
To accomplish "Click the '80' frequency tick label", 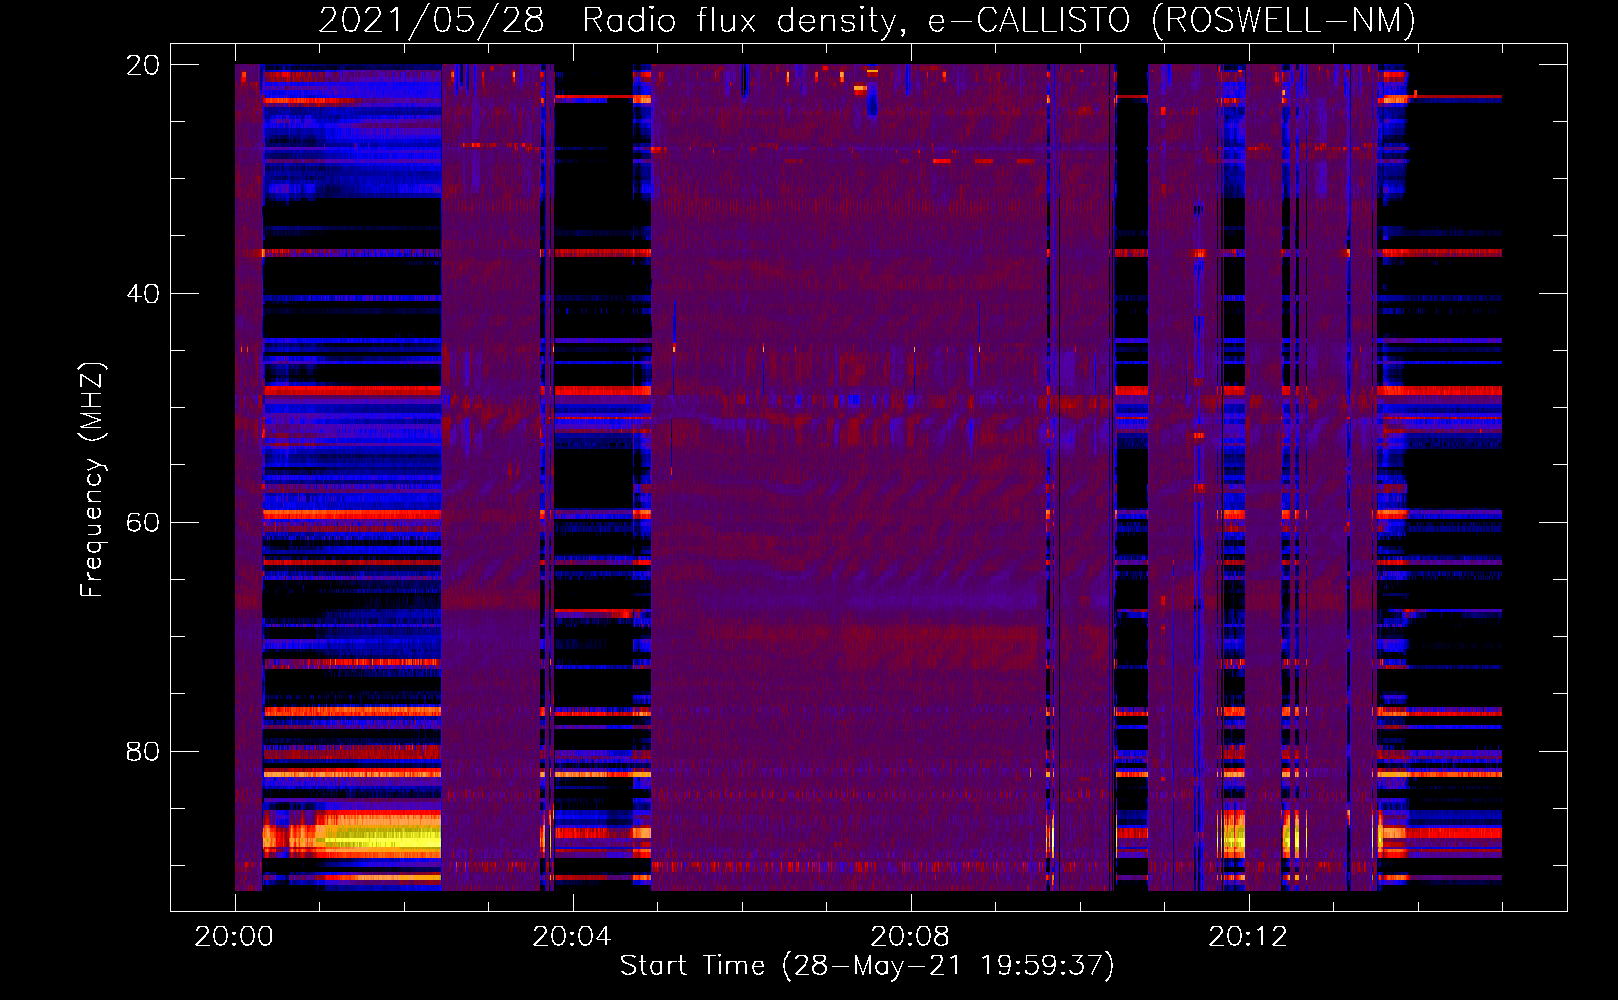I will pos(142,751).
